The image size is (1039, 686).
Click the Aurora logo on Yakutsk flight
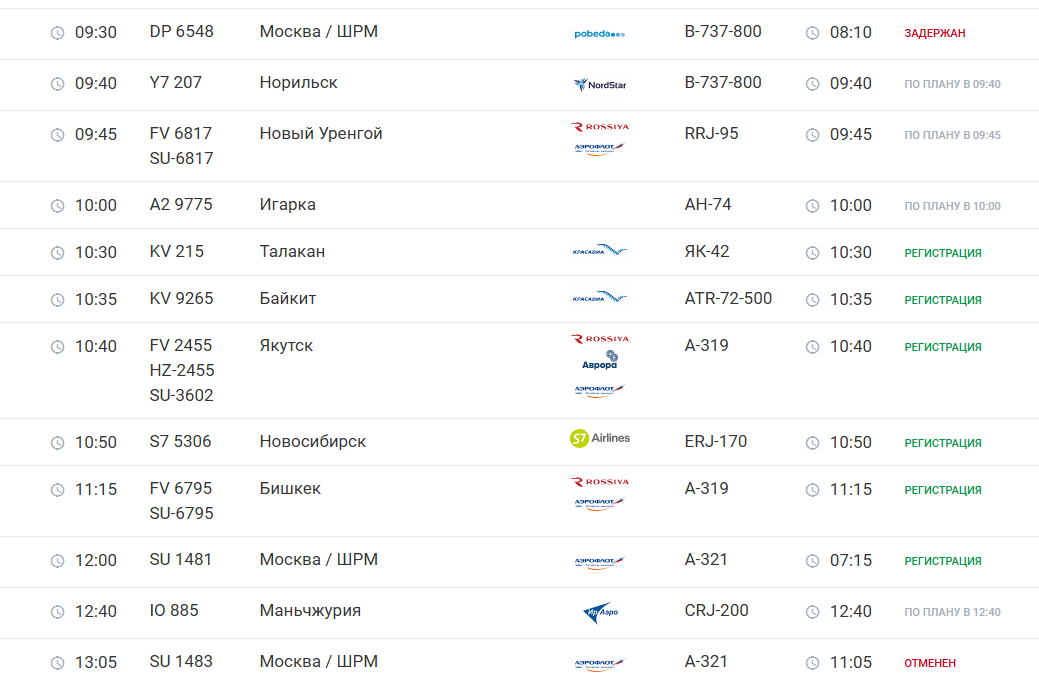pos(600,361)
